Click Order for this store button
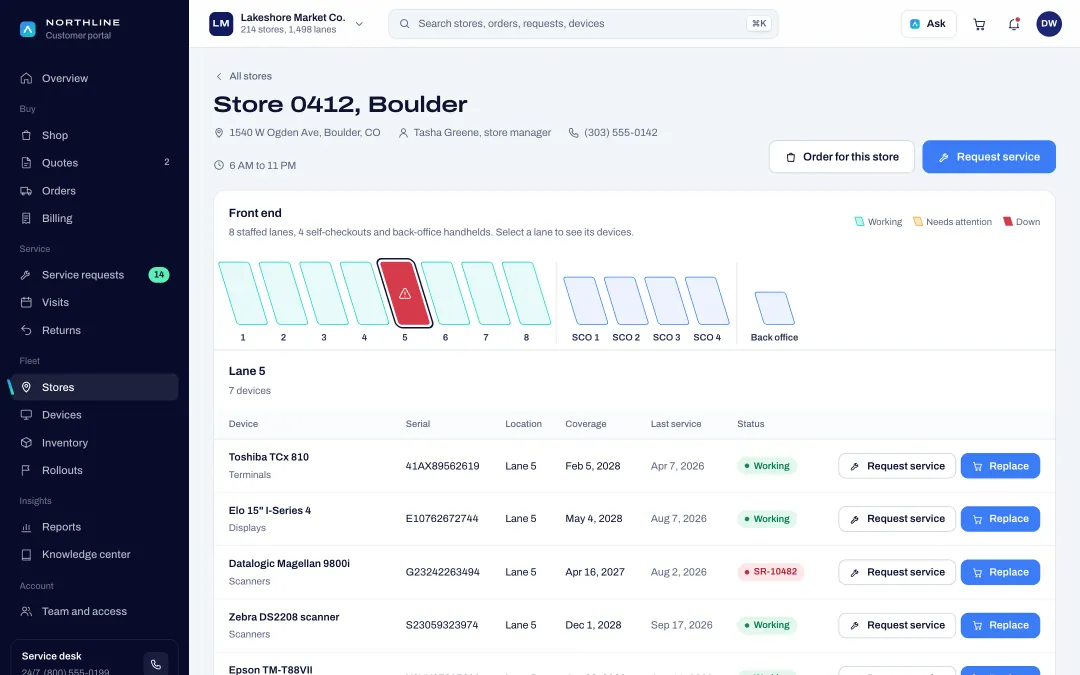This screenshot has height=675, width=1080. pyautogui.click(x=841, y=157)
